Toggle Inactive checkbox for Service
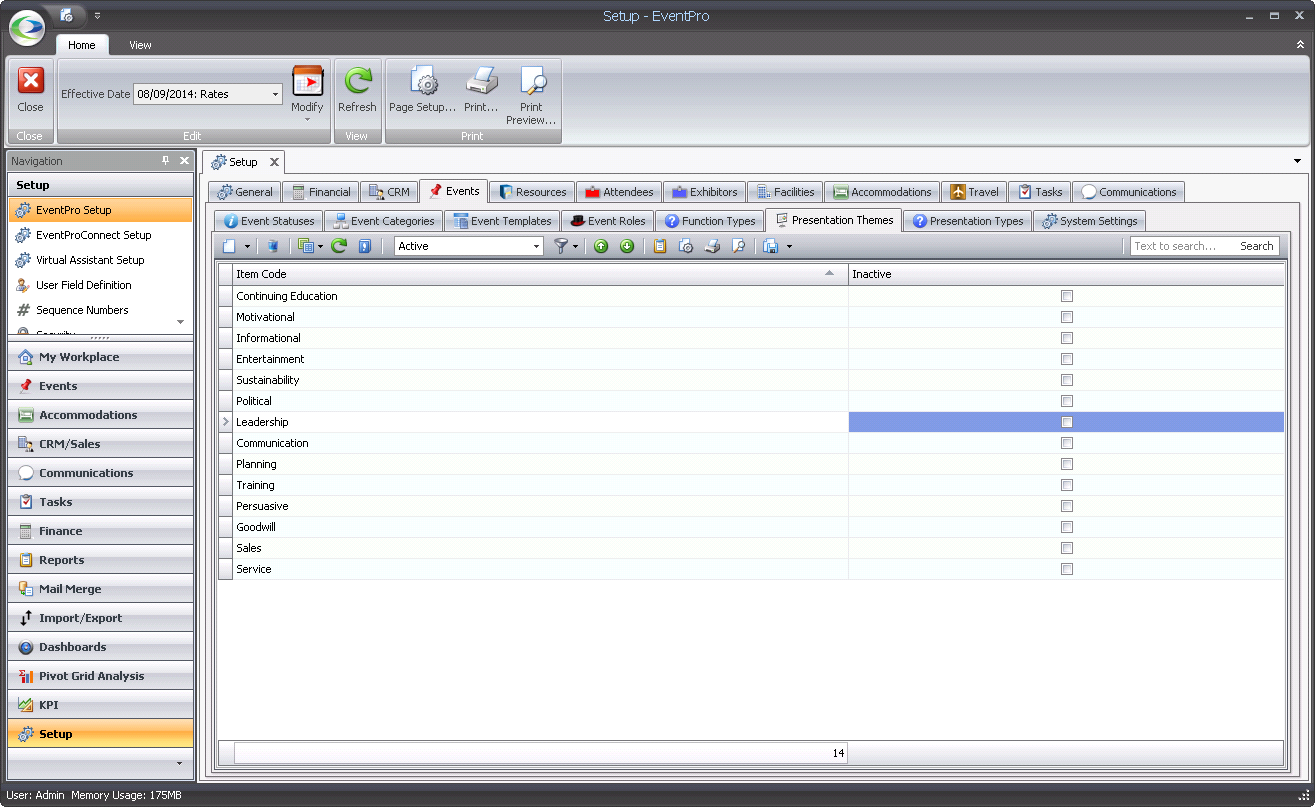The image size is (1315, 807). pos(1067,569)
